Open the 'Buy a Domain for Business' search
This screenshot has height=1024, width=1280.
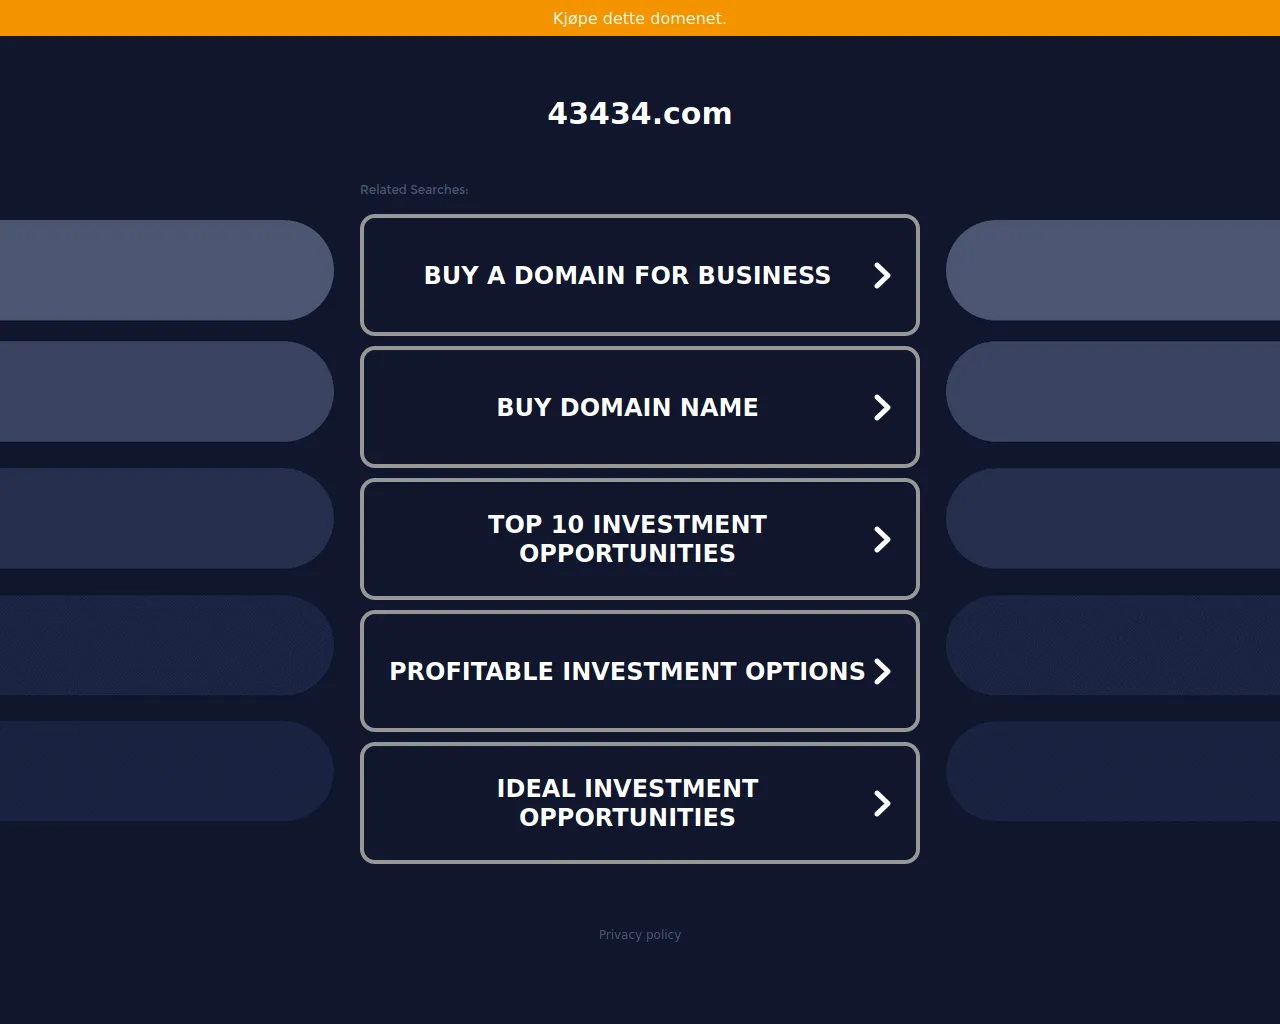coord(627,275)
